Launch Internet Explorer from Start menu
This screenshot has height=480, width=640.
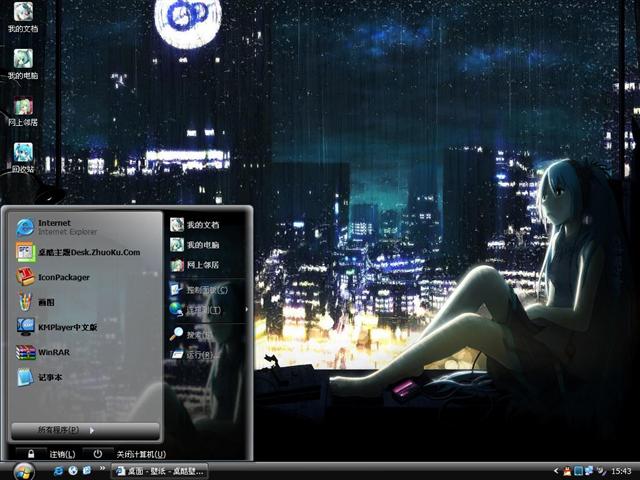(x=85, y=227)
